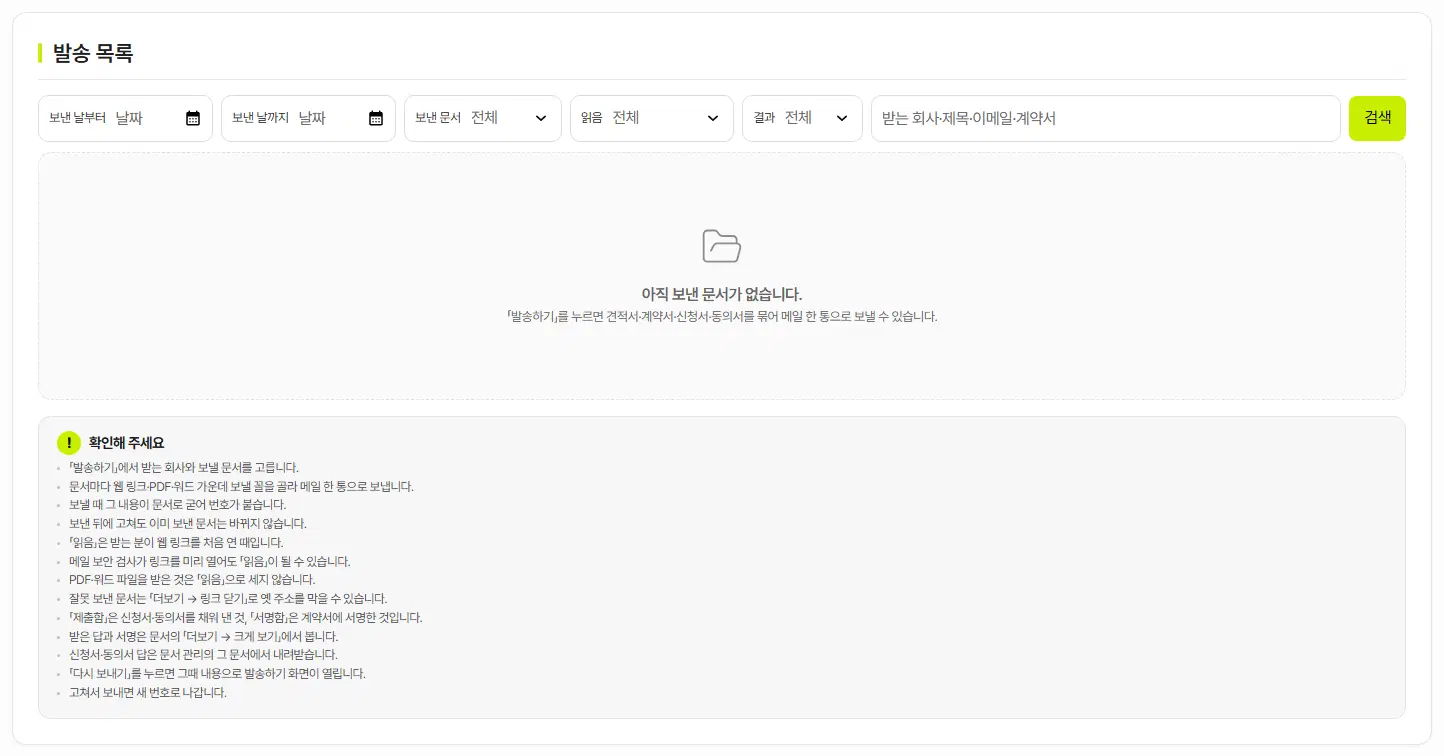Focus the 받는 회사·제목·이메일·계약서 search field
This screenshot has width=1444, height=756.
coord(1106,118)
